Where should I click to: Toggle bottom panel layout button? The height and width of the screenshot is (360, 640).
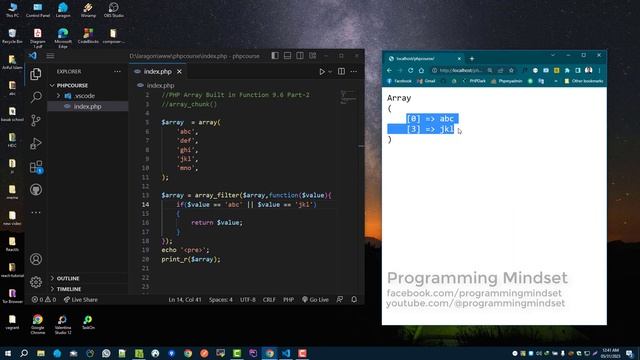(287, 56)
